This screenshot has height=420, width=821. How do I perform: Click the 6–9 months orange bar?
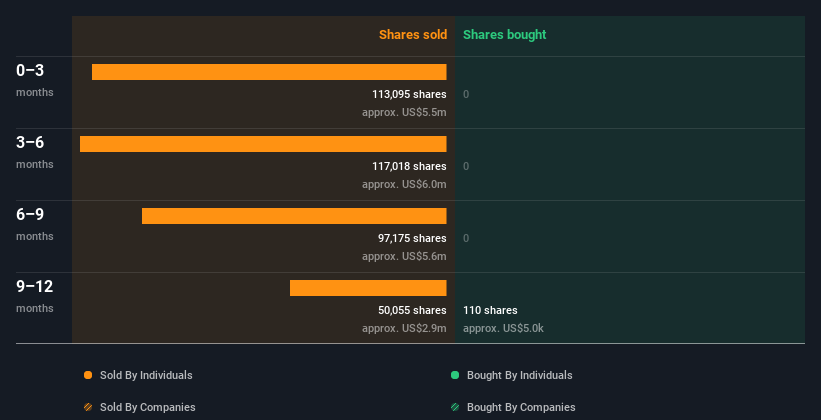(x=294, y=216)
